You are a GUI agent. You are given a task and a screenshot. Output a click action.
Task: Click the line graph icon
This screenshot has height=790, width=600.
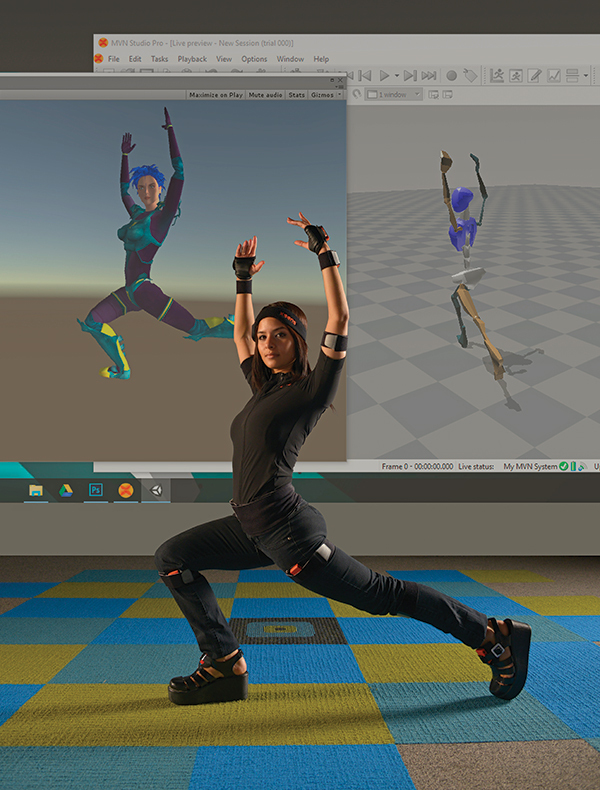554,76
